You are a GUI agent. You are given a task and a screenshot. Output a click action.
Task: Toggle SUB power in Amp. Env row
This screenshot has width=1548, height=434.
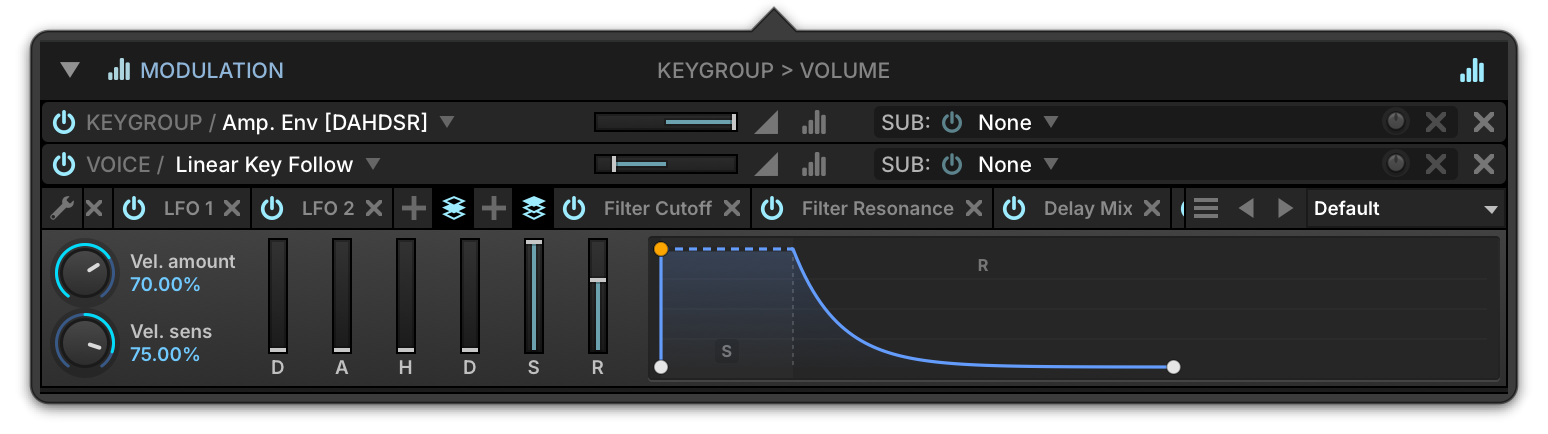(x=952, y=122)
